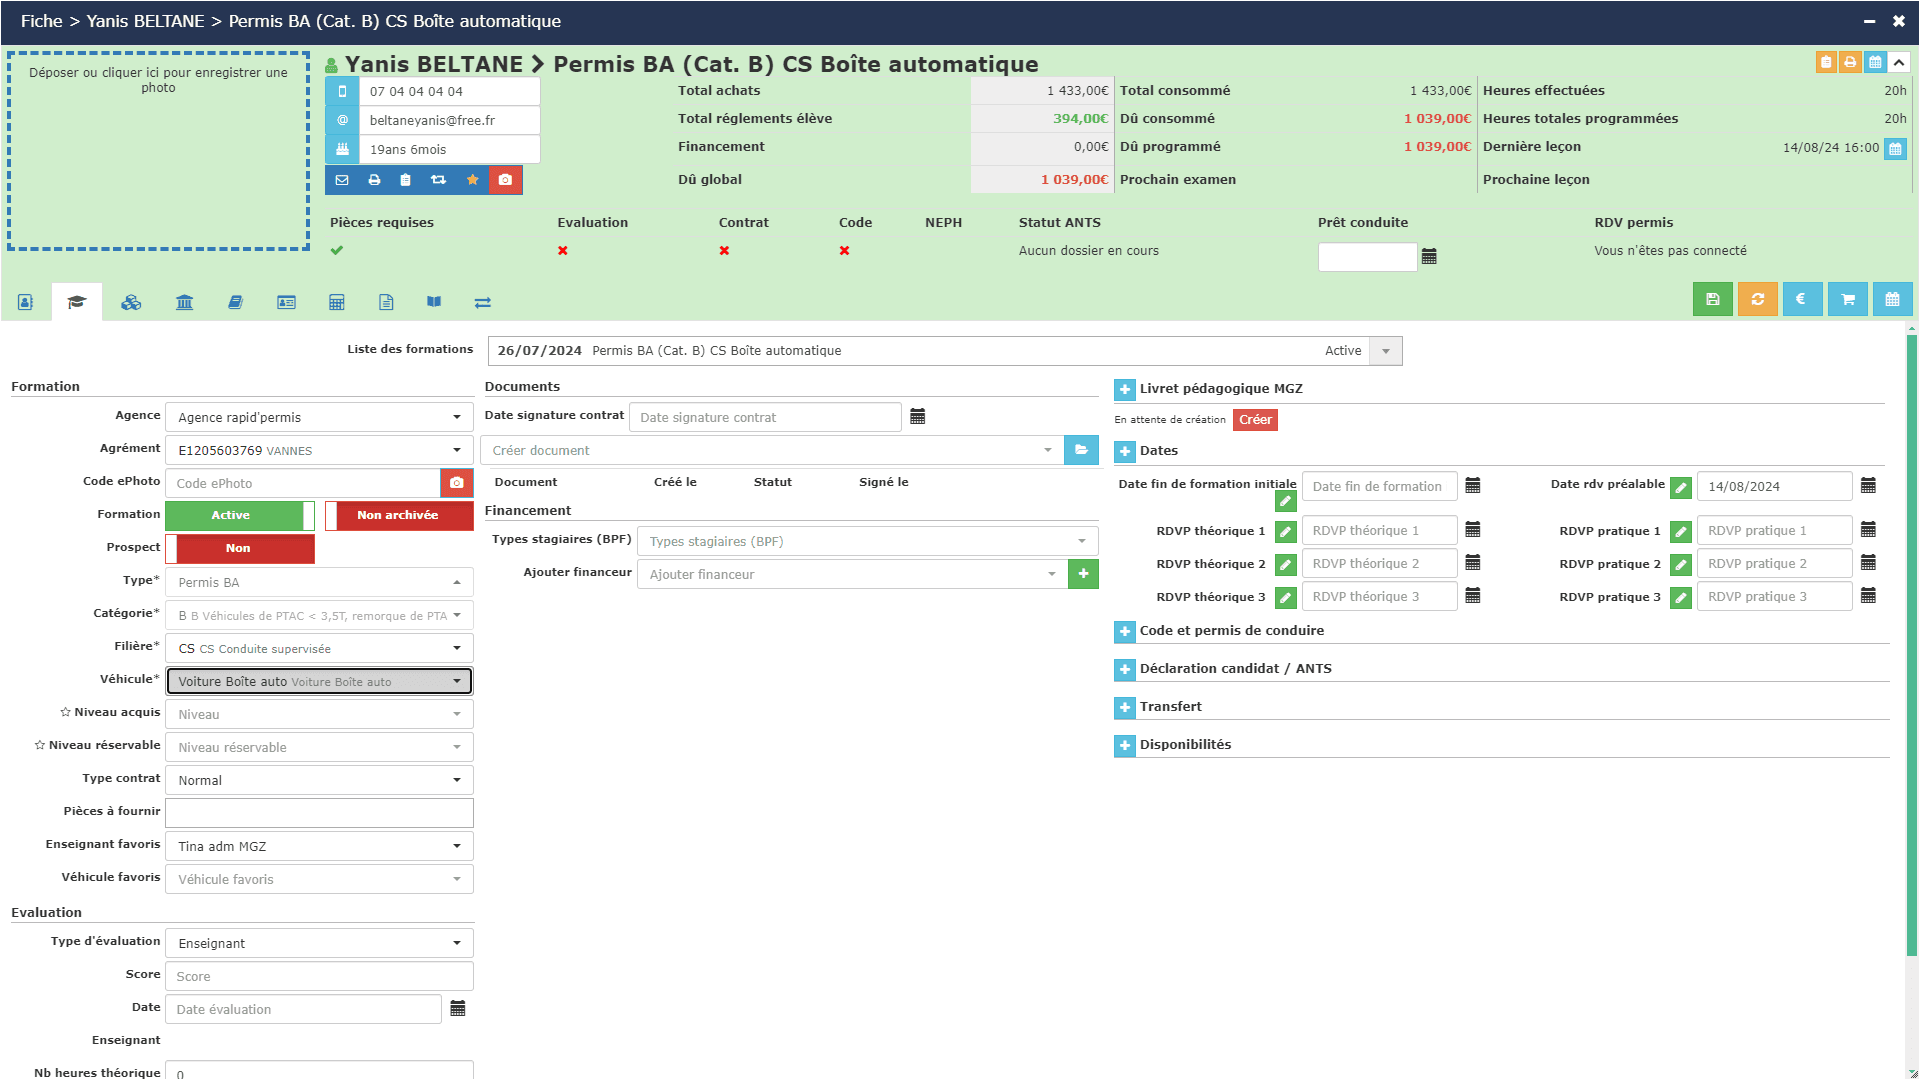Click the orange refresh button
The height and width of the screenshot is (1080, 1920).
[1757, 299]
